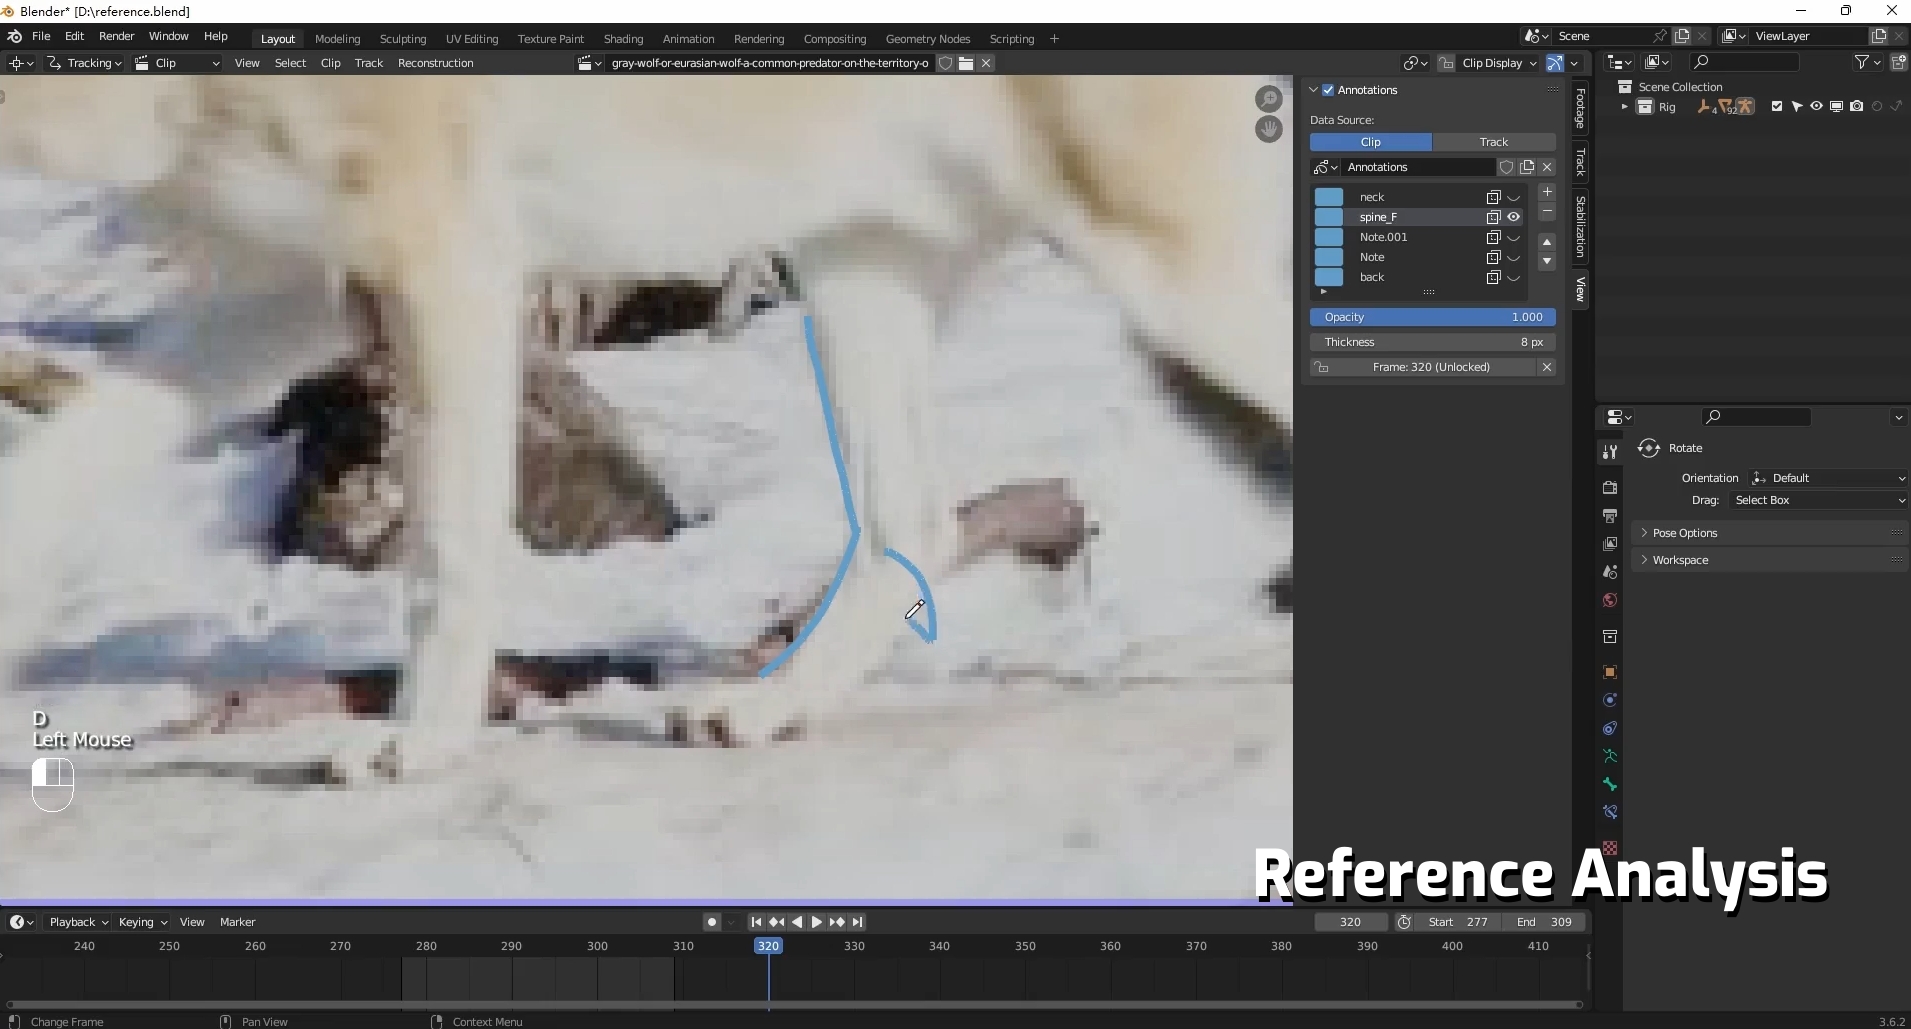Image resolution: width=1911 pixels, height=1029 pixels.
Task: Open the Collection properties tab
Action: pos(1610,636)
